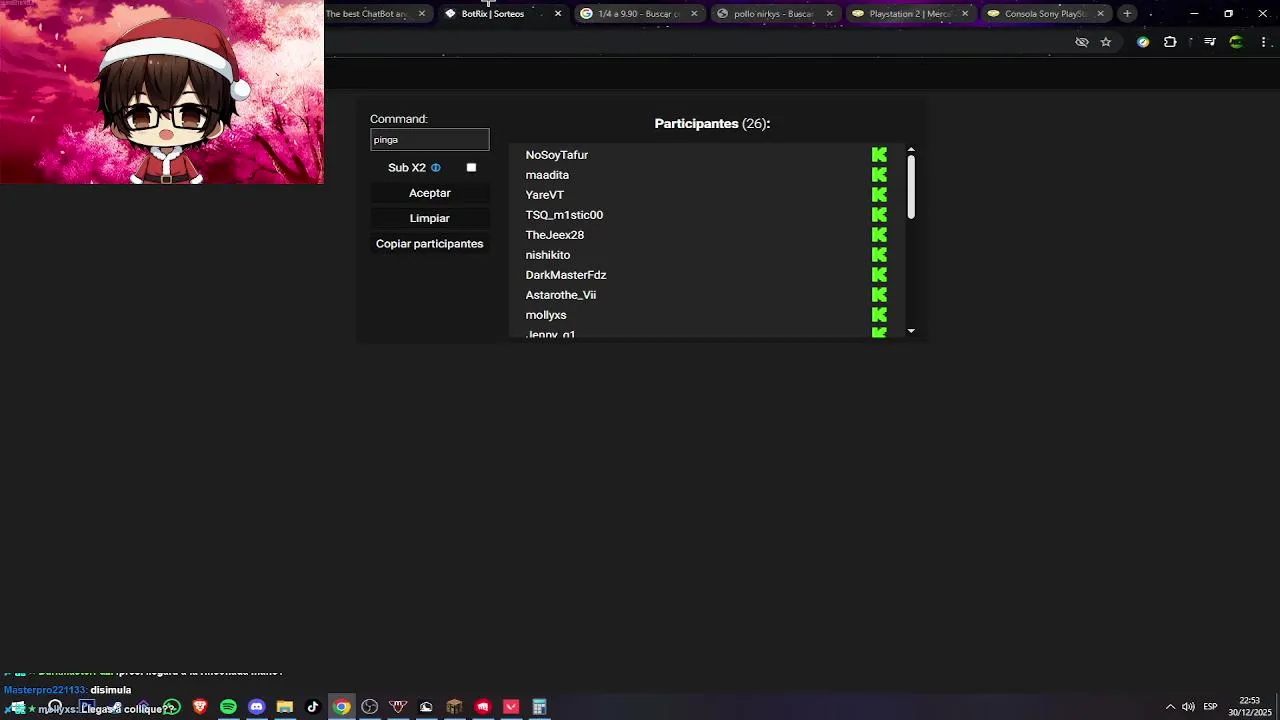The height and width of the screenshot is (720, 1280).
Task: Click the Kick icon next to Astarothe_Vii
Action: [879, 295]
